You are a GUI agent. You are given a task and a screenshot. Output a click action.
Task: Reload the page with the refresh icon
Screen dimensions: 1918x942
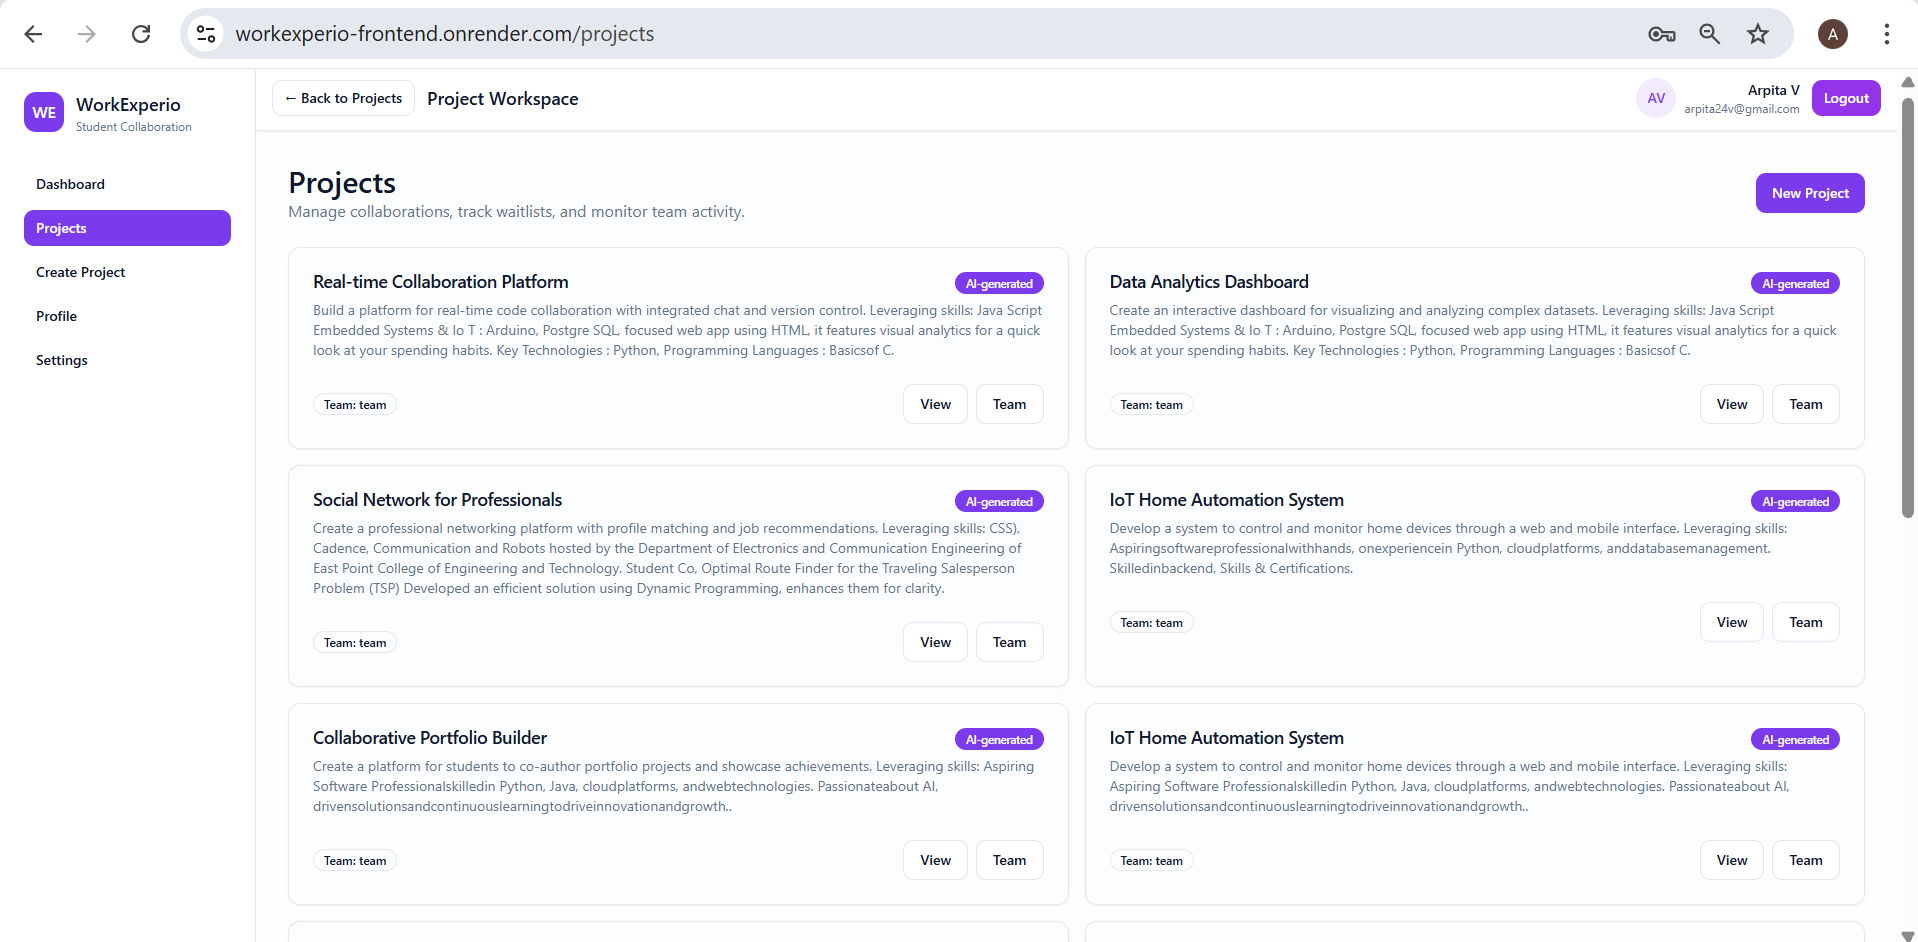[x=141, y=34]
